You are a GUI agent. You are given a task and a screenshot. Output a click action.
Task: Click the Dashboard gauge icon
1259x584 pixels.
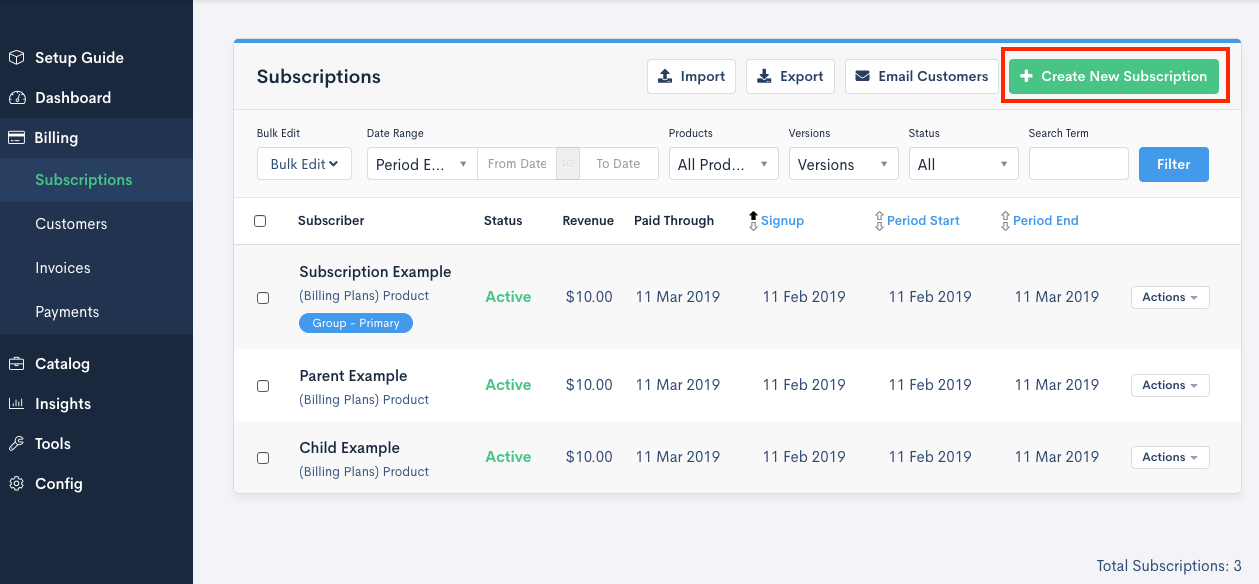(16, 98)
